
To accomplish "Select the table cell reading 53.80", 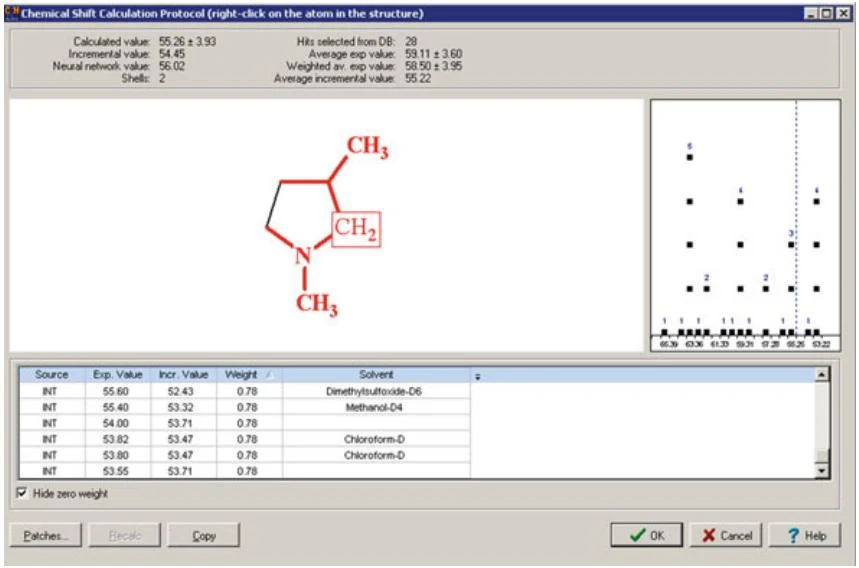I will click(x=117, y=455).
